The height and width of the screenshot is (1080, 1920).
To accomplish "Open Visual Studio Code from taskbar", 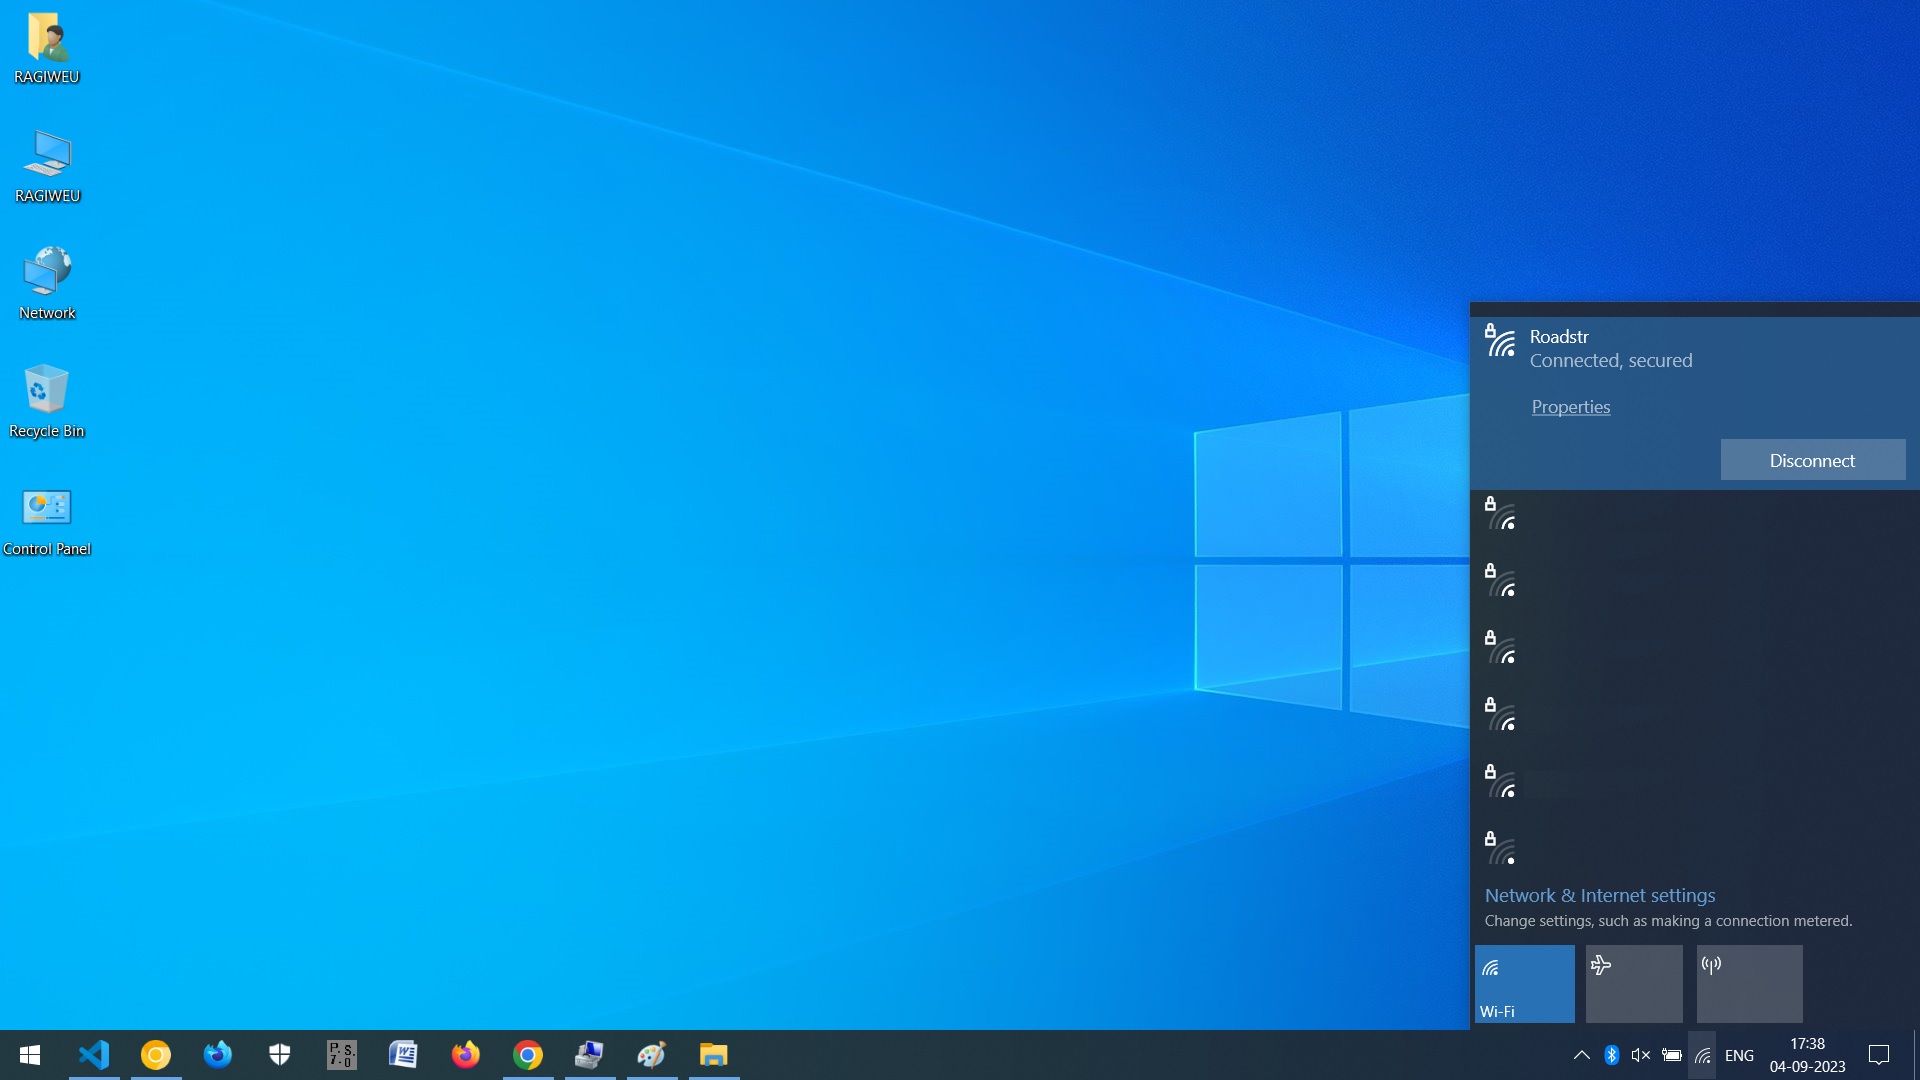I will [94, 1055].
